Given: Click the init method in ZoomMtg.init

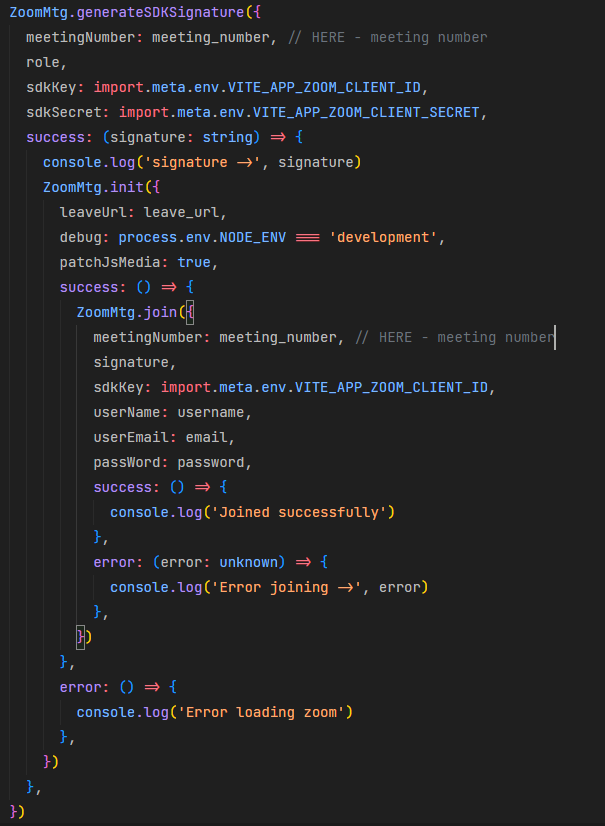Looking at the screenshot, I should coord(127,187).
